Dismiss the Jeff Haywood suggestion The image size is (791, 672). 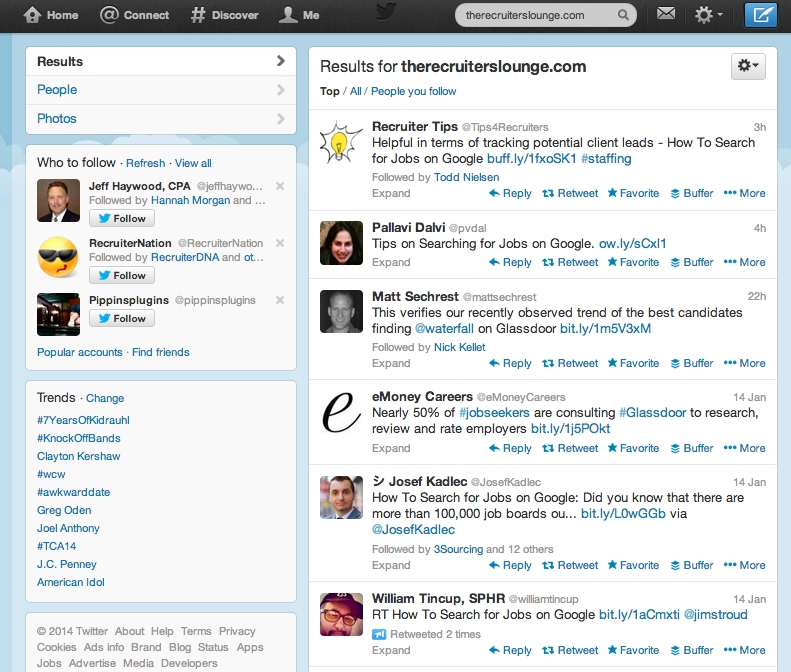[x=280, y=186]
